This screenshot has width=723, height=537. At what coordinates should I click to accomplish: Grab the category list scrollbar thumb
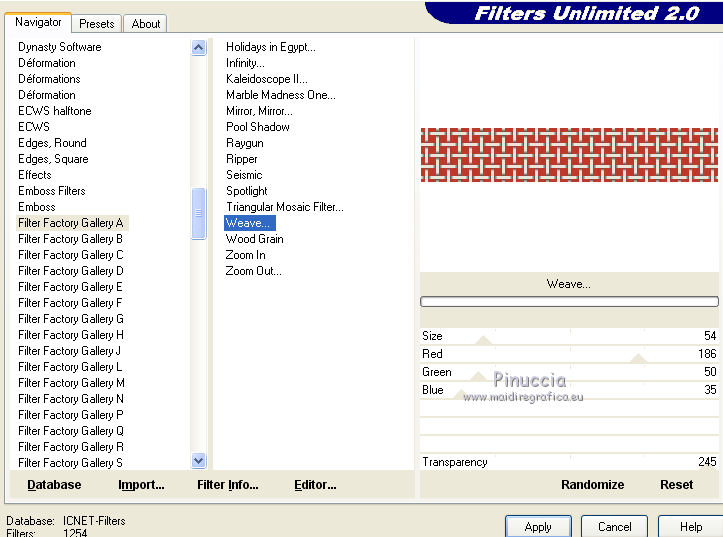199,213
